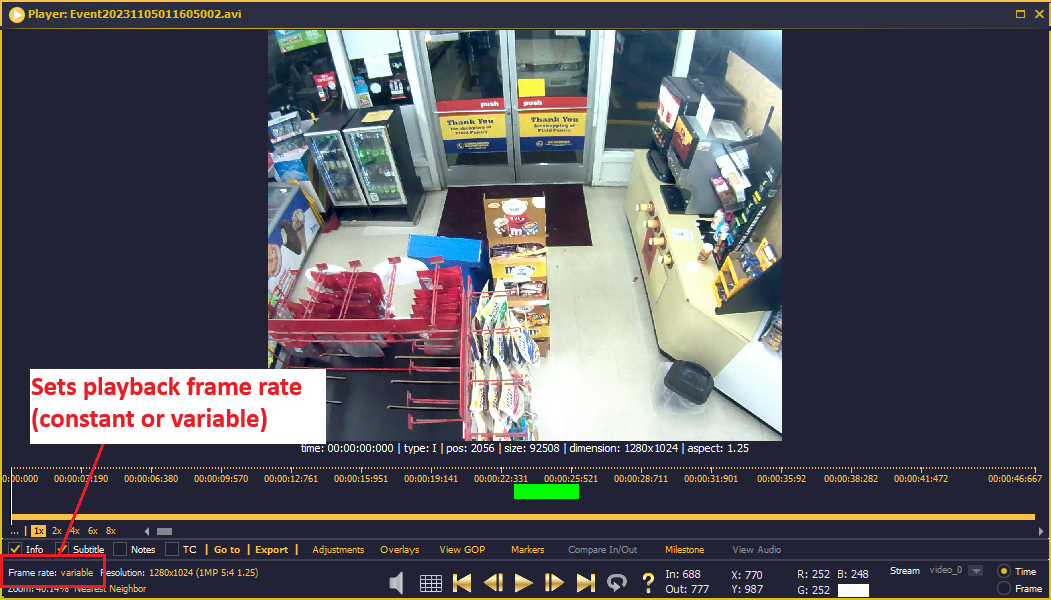Open the frame grid view icon
Screen dimensions: 1051x600
click(432, 582)
